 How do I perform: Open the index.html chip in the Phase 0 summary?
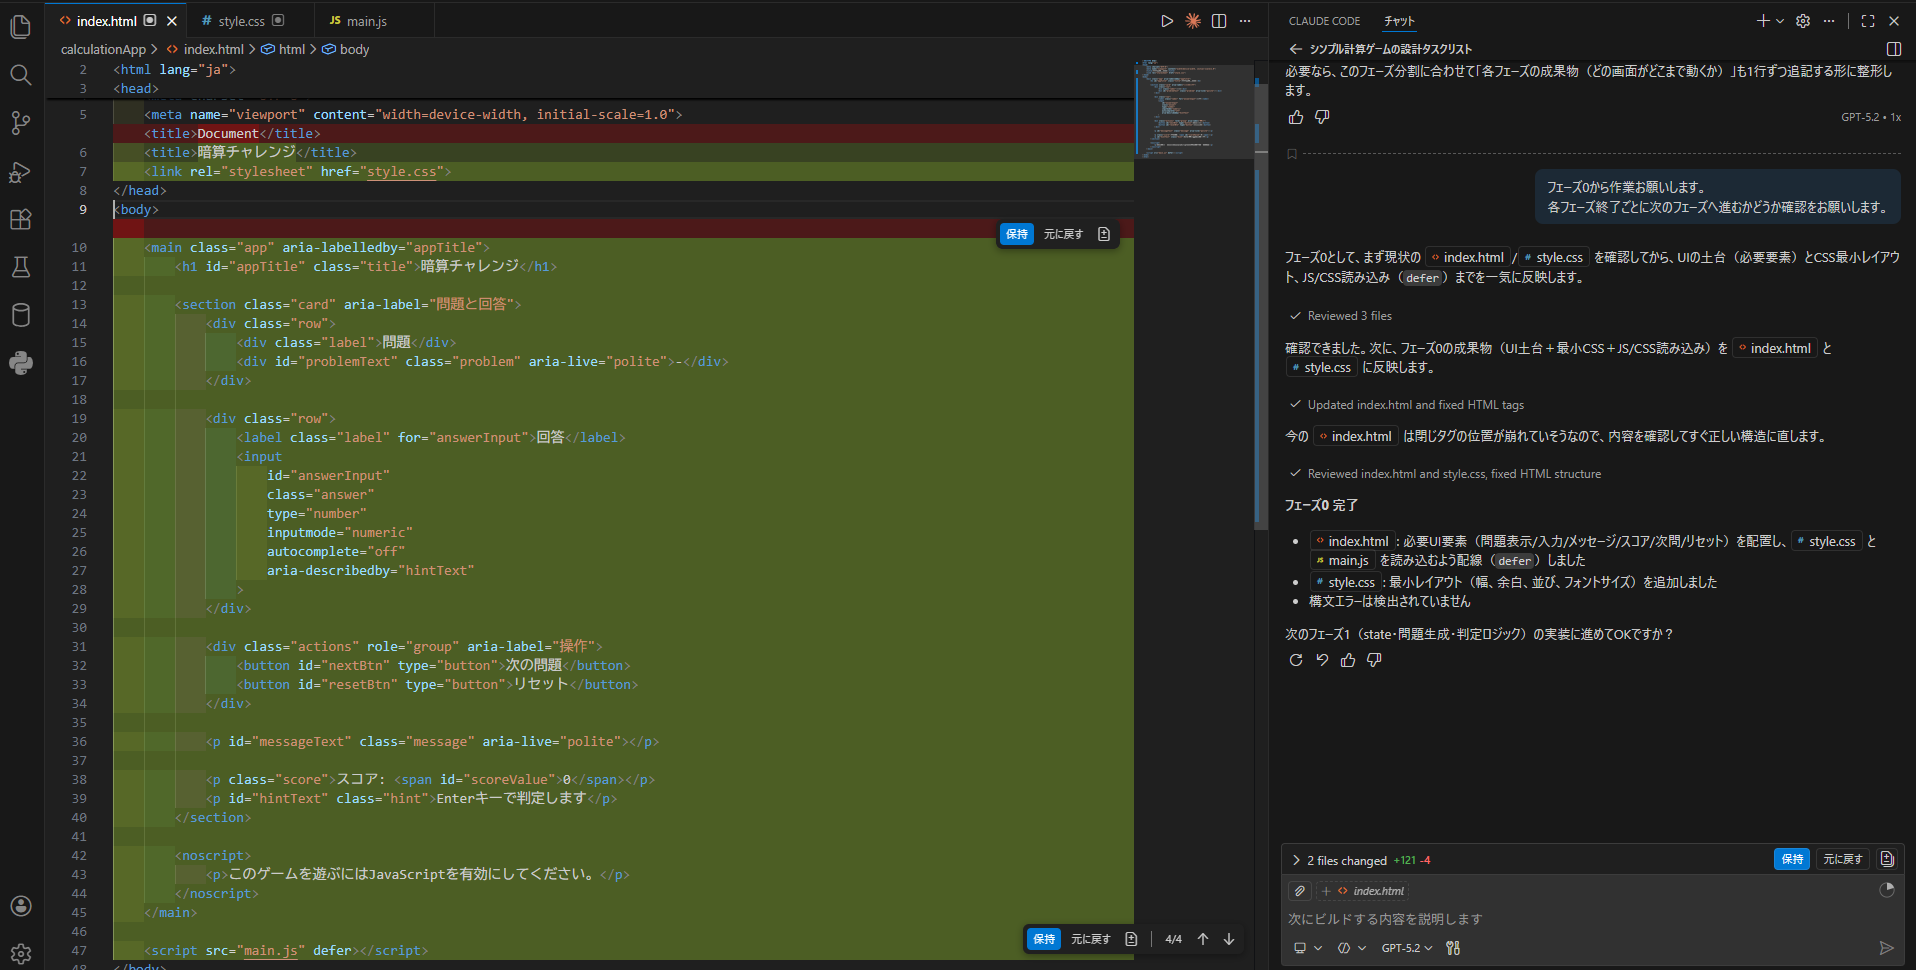[1352, 541]
